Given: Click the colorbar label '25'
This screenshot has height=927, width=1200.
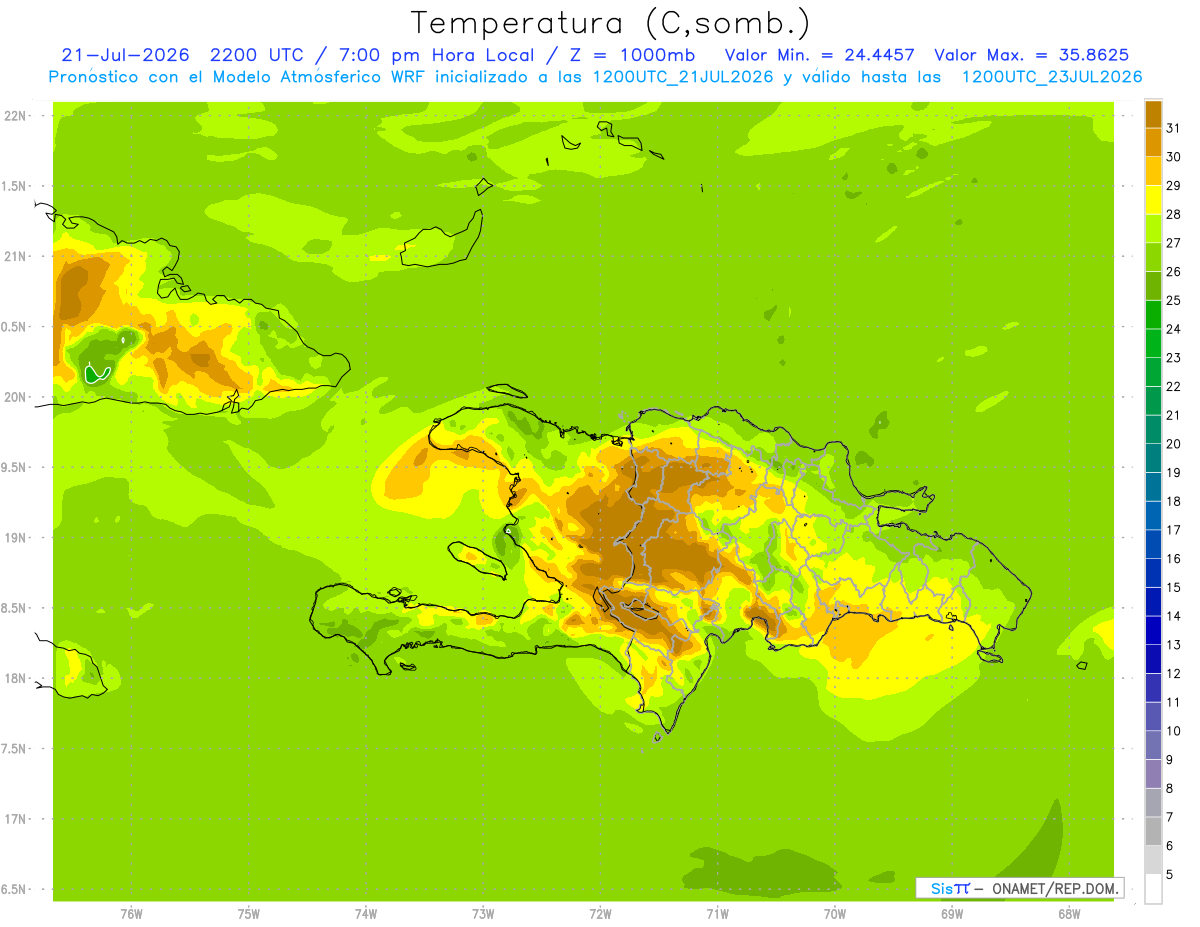Looking at the screenshot, I should [1174, 300].
